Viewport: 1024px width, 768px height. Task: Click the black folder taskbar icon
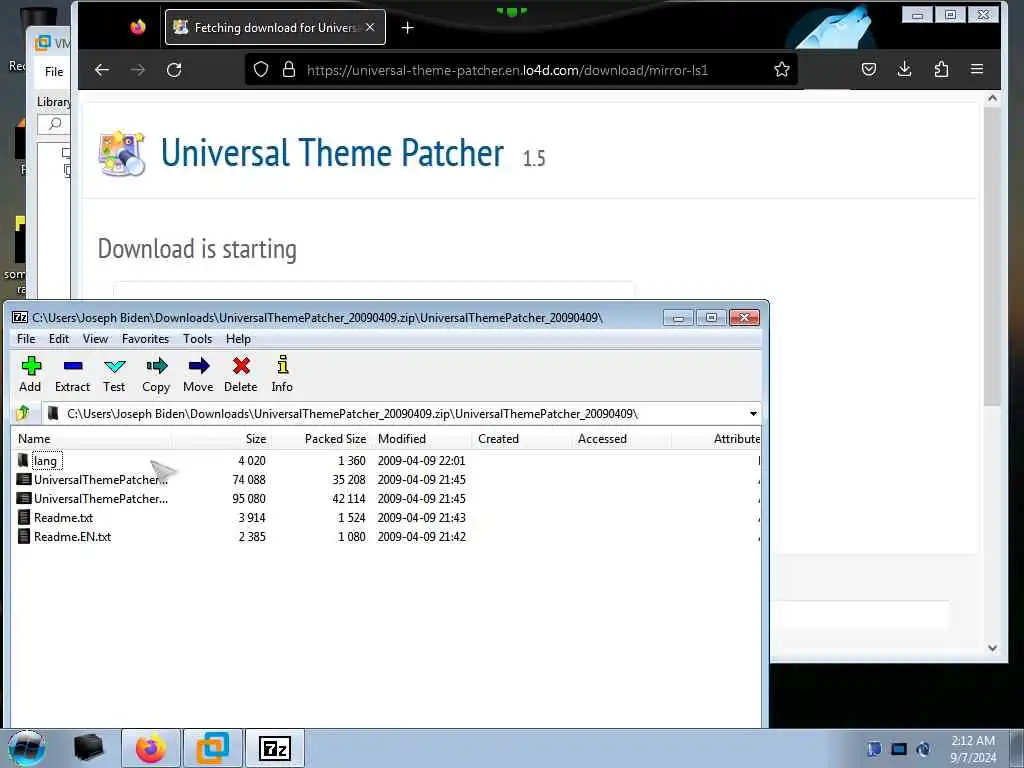click(x=89, y=748)
